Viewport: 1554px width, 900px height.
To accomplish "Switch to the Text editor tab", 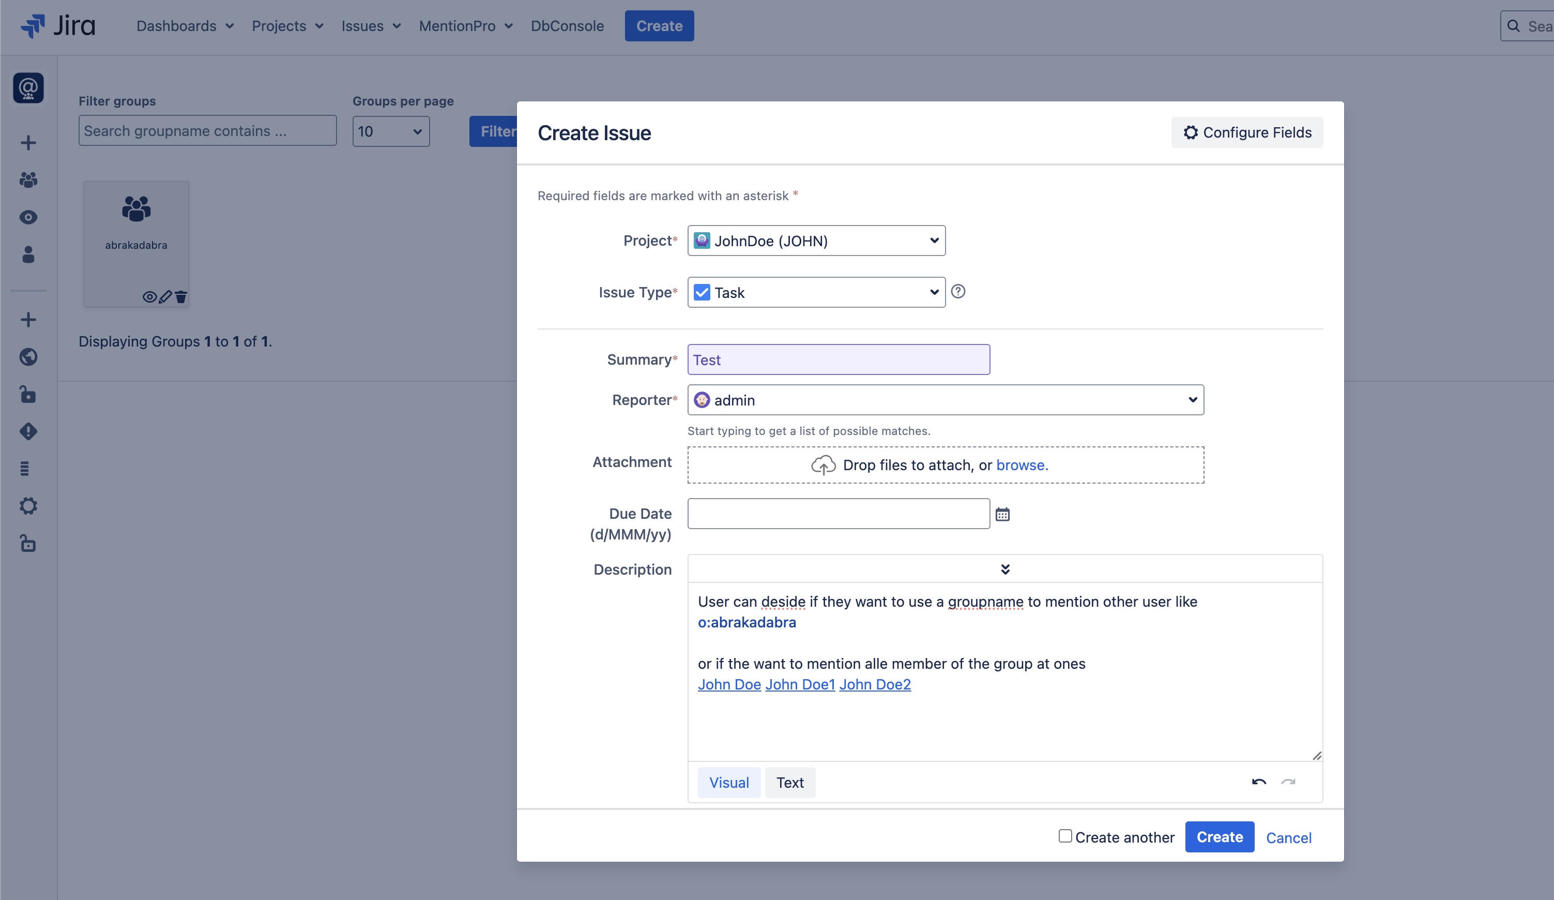I will 790,783.
